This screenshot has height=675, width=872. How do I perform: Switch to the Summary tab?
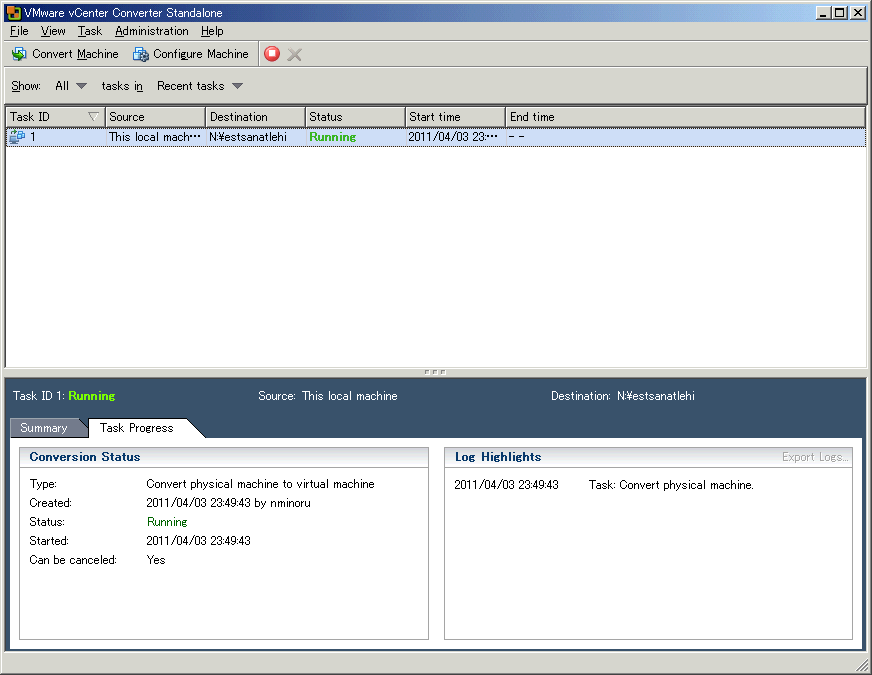point(44,428)
